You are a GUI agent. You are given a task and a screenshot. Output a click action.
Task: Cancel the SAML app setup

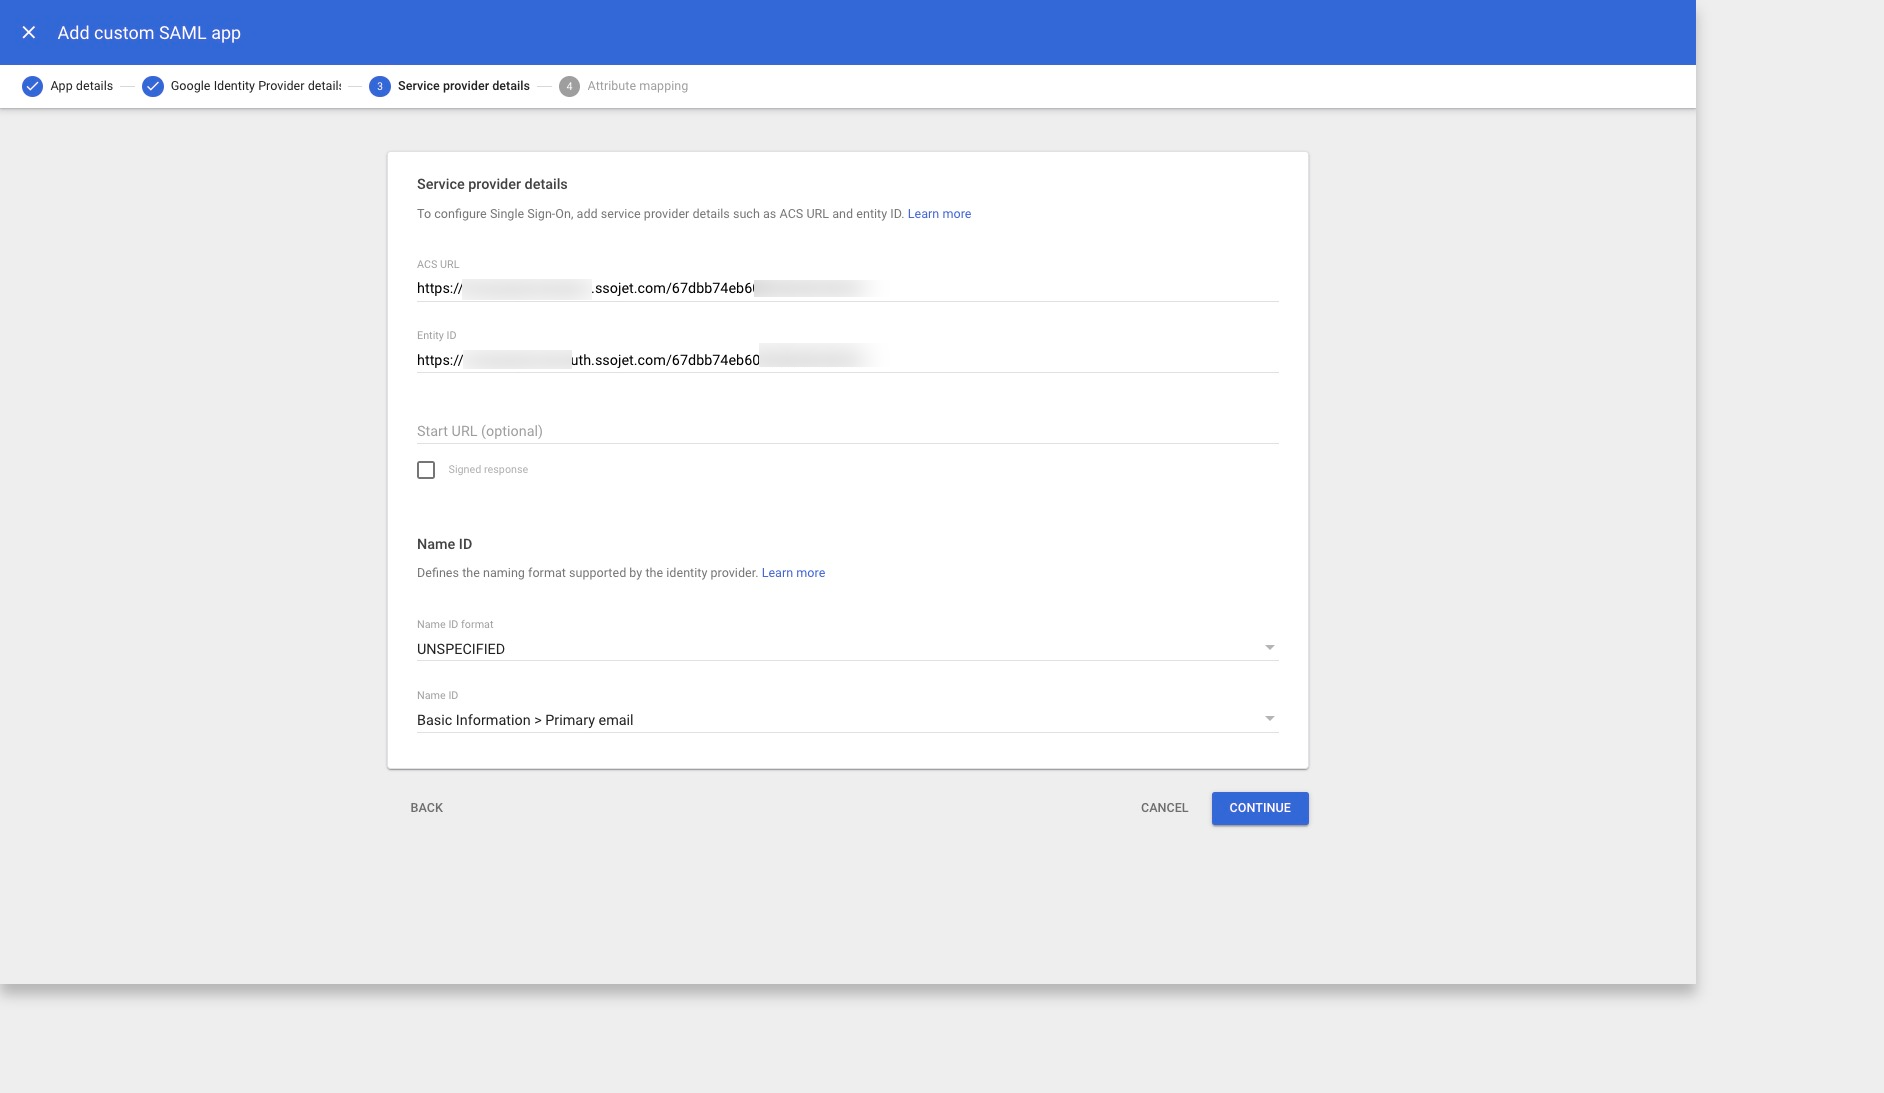[x=1163, y=808]
